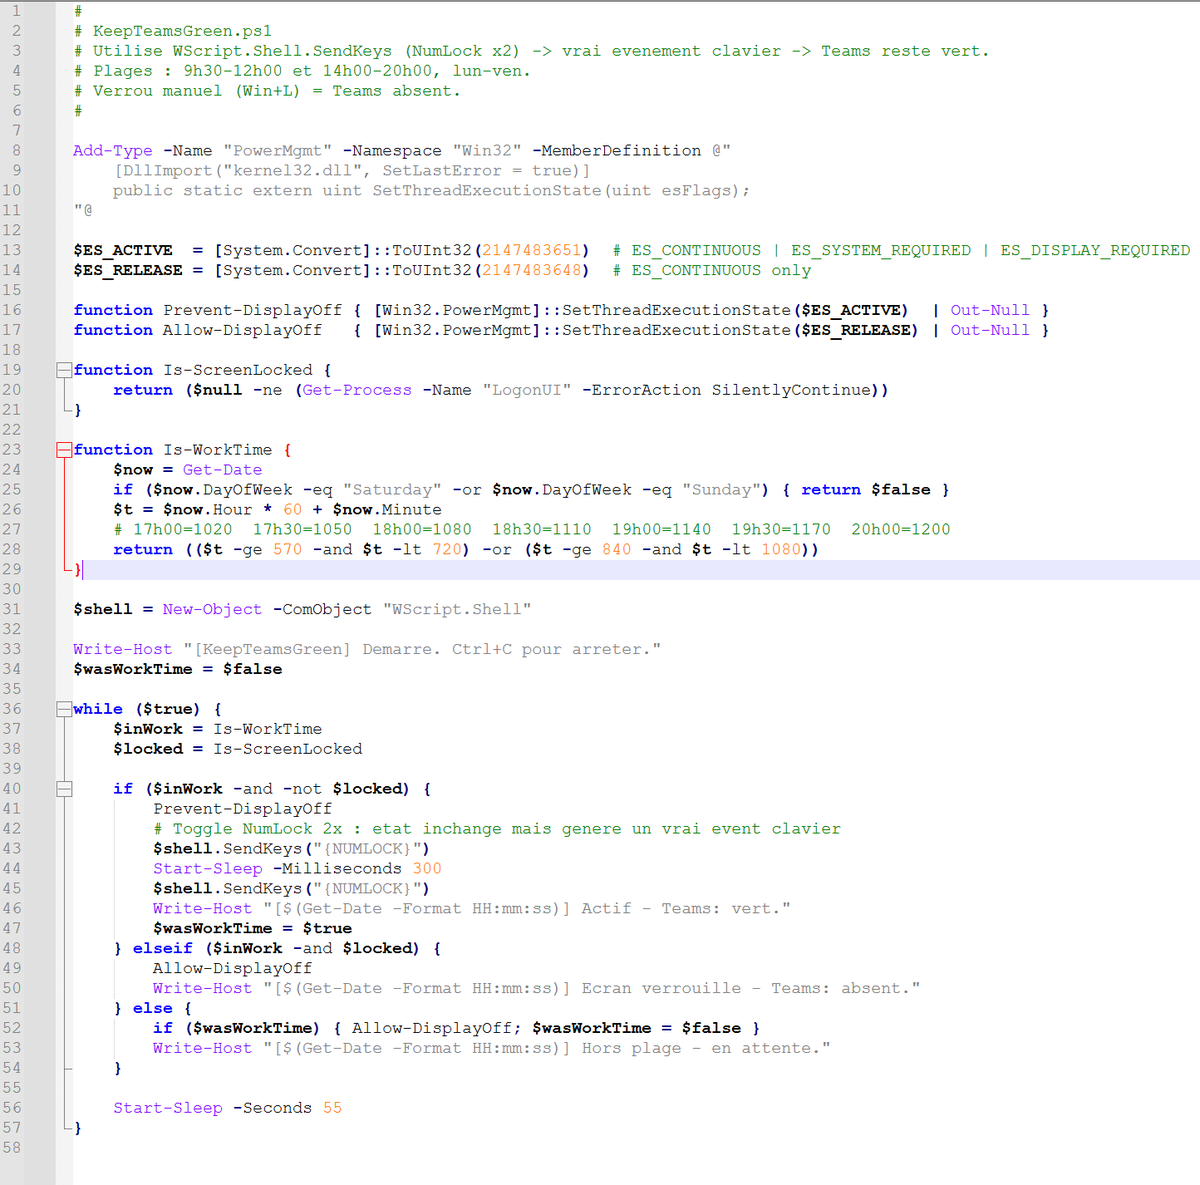Click '9h30-12h00' in the Plages comment
The height and width of the screenshot is (1185, 1200).
(232, 71)
